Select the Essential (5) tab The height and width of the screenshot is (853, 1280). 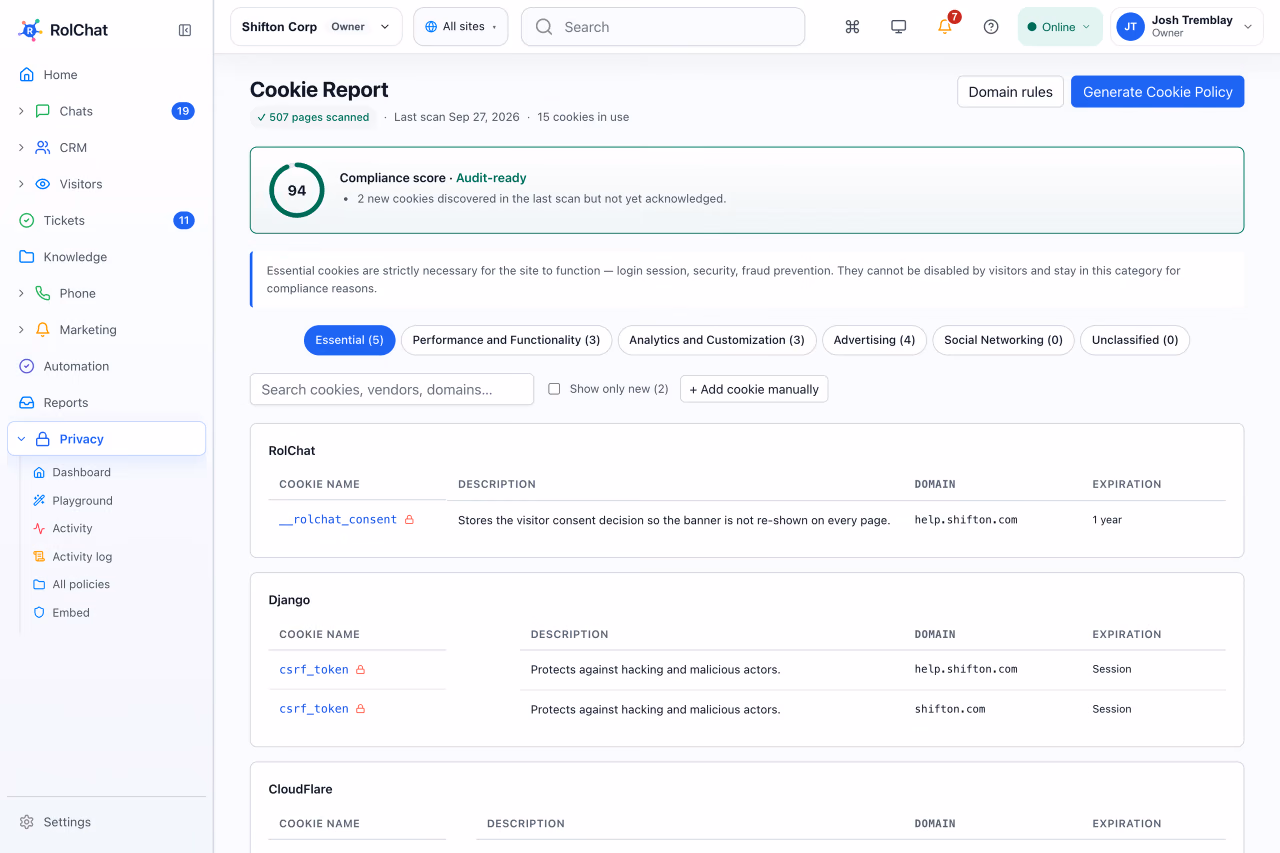coord(350,340)
